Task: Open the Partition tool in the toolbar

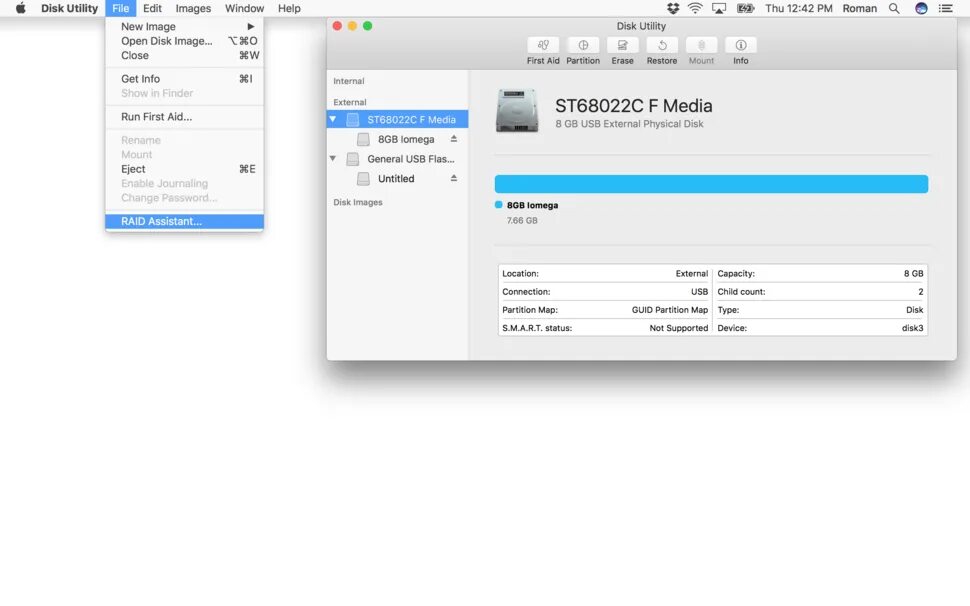Action: (583, 45)
